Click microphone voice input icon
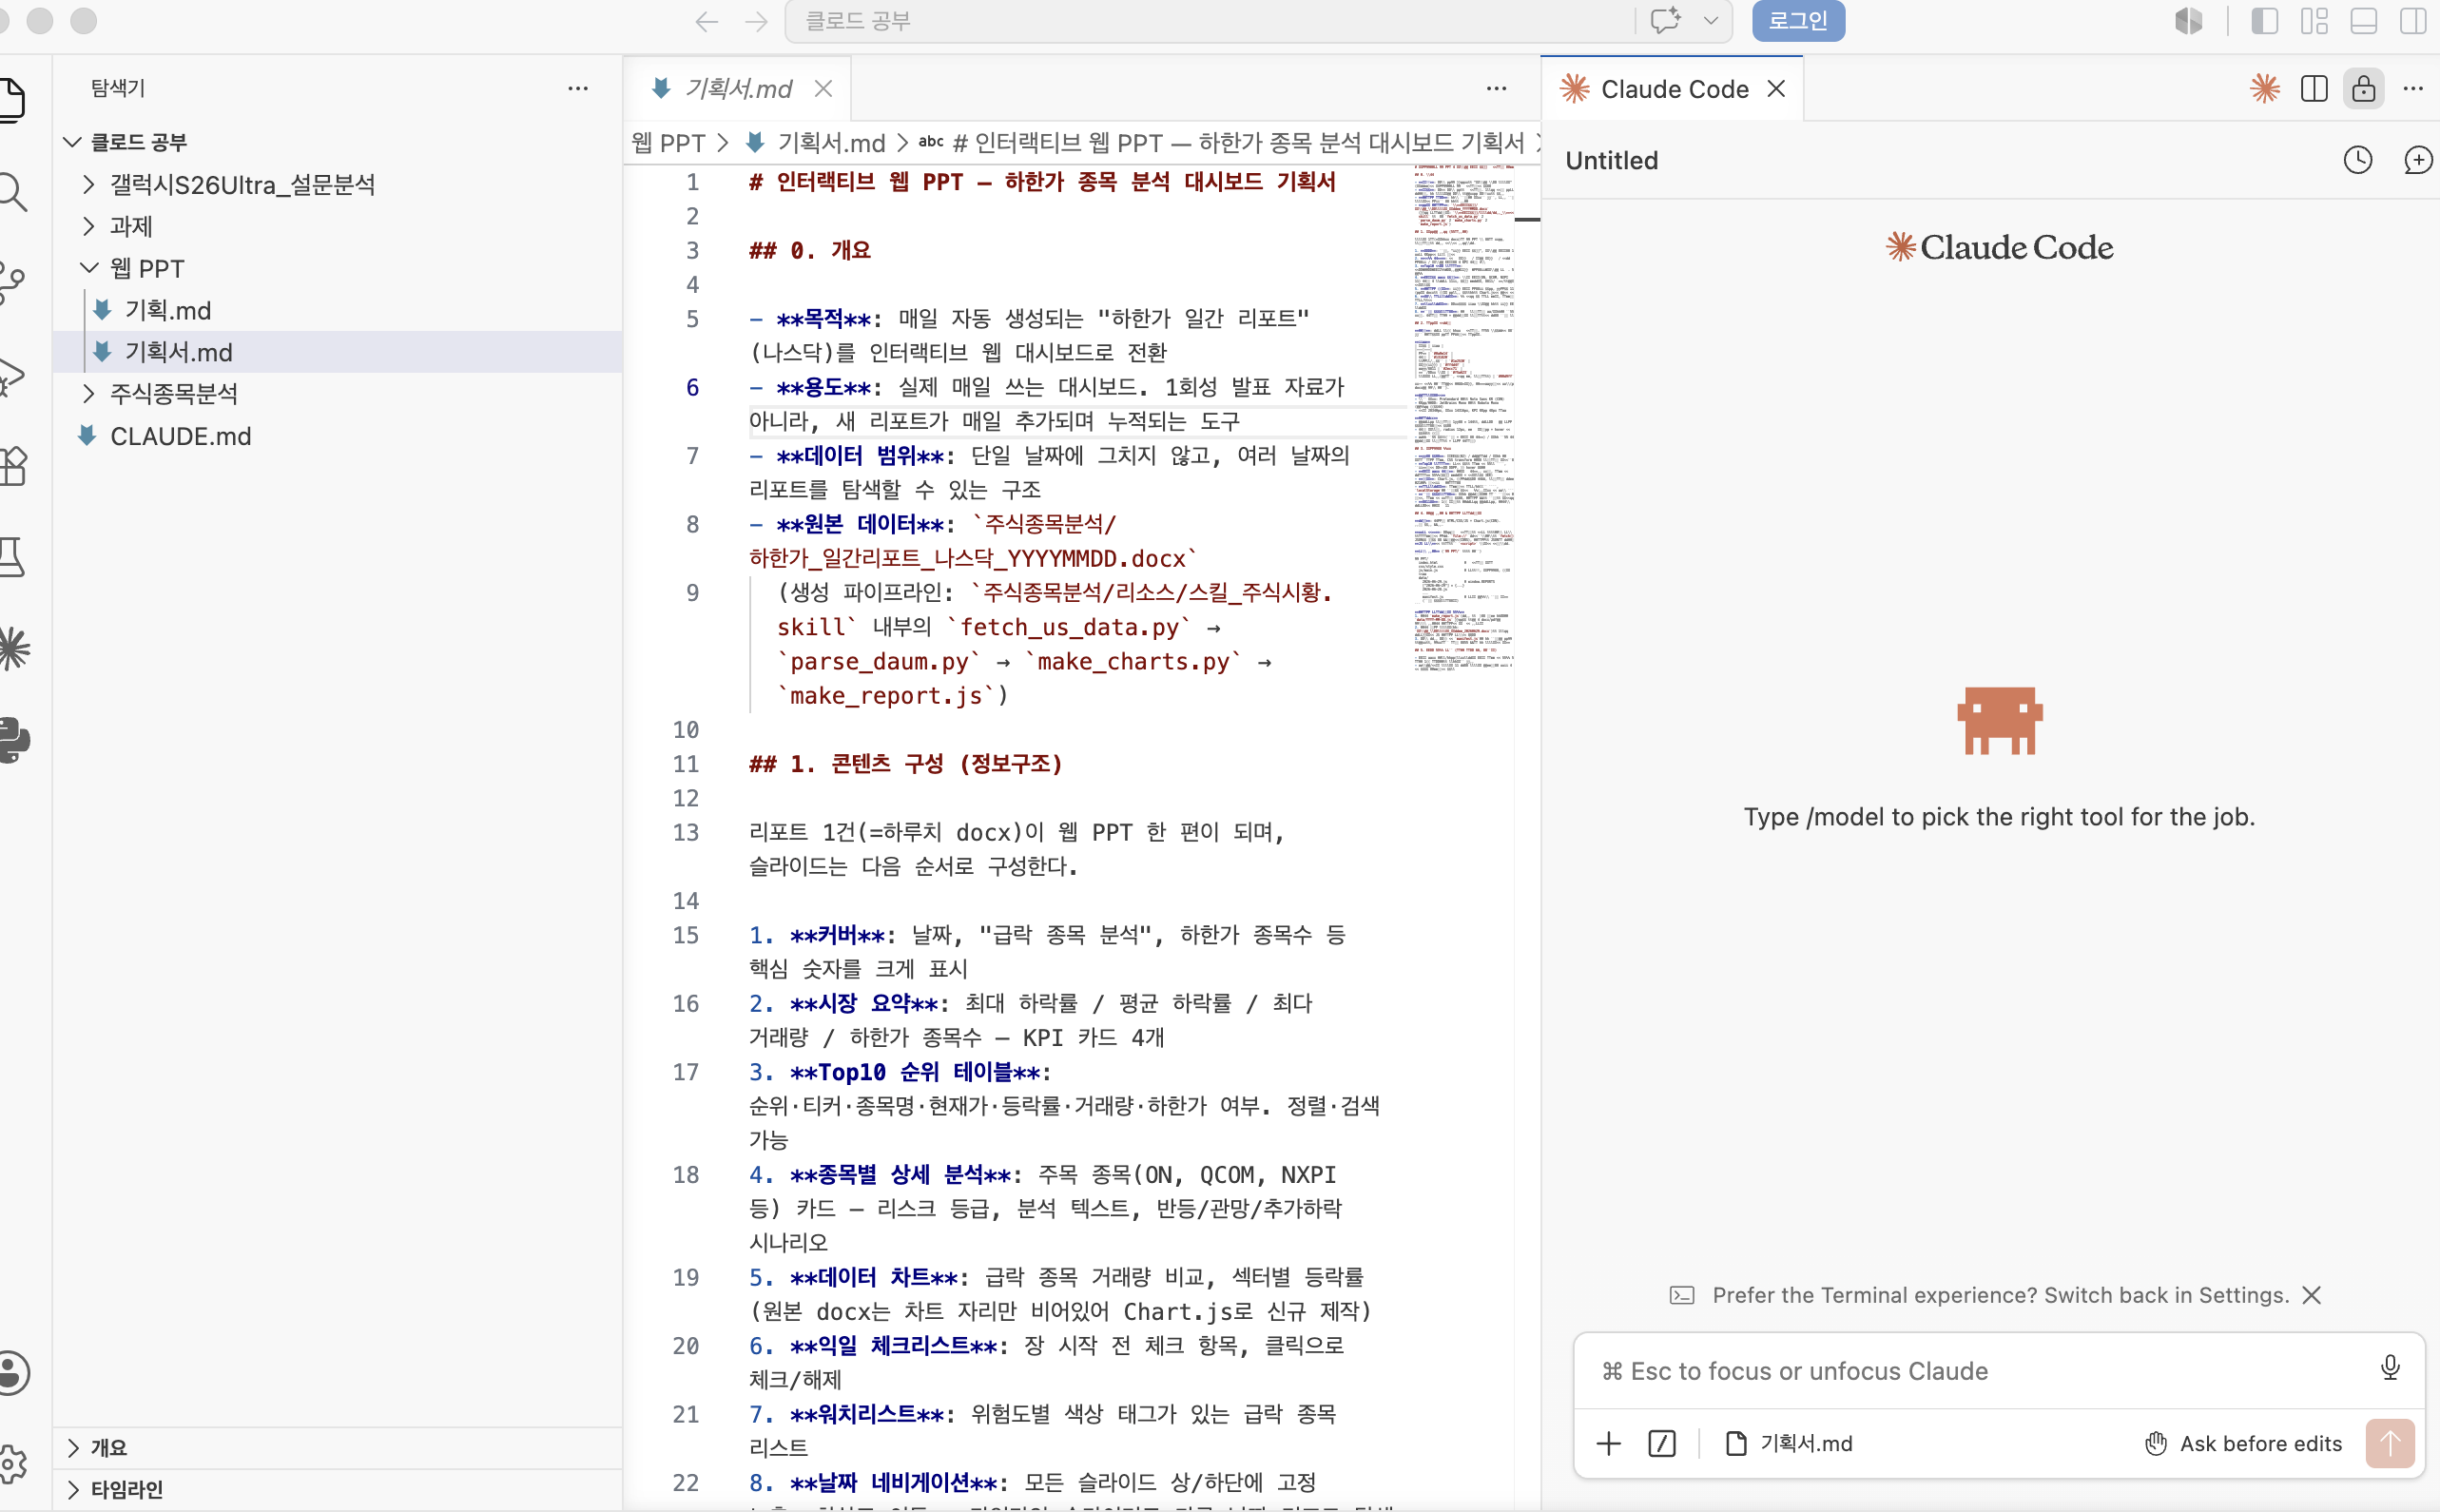 point(2390,1368)
